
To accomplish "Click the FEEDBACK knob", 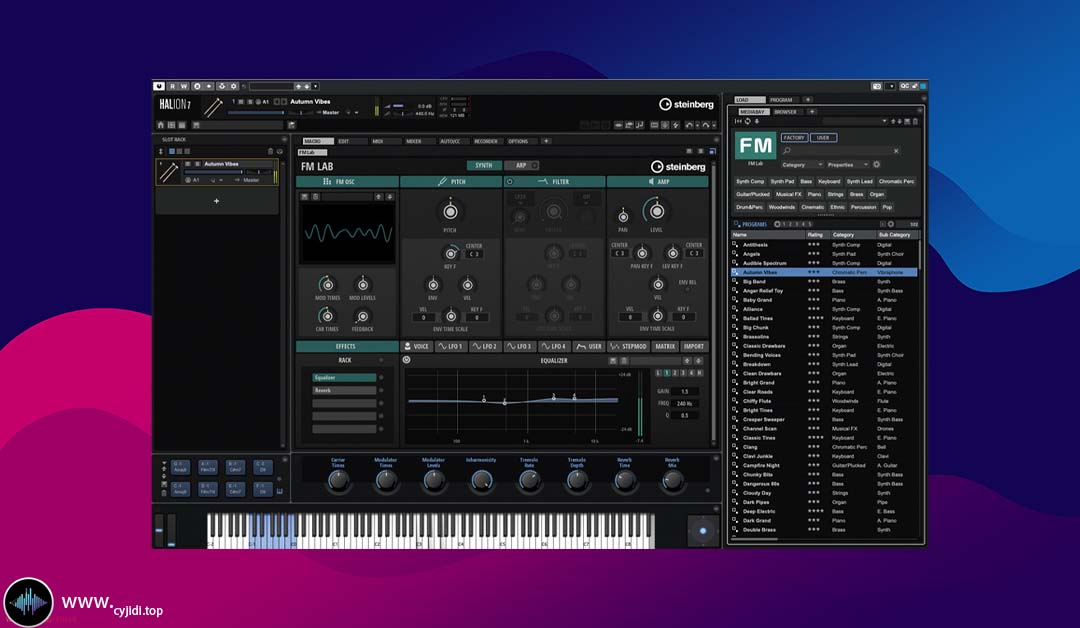I will click(x=362, y=317).
